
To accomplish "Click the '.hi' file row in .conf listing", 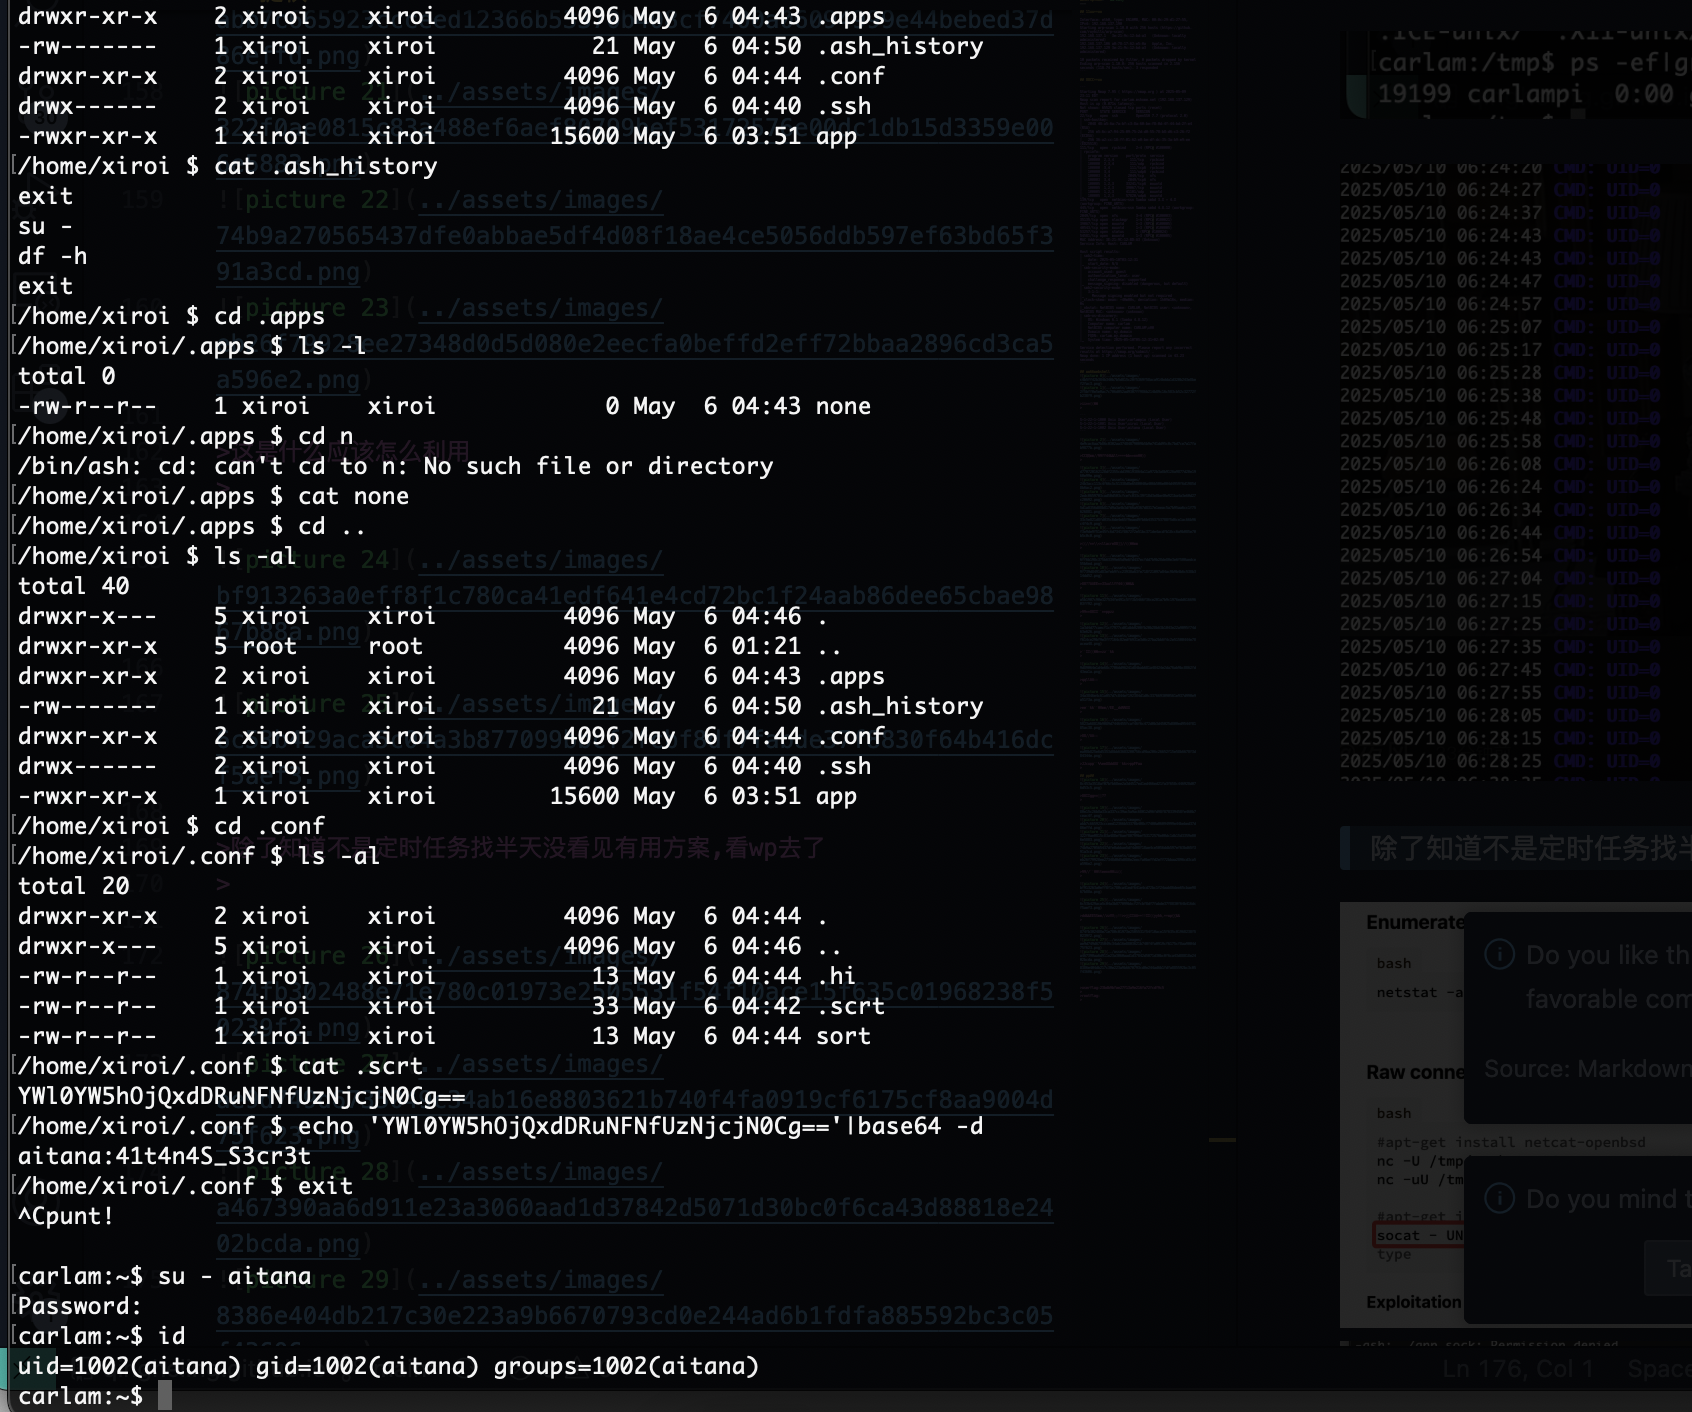I will coord(437,976).
